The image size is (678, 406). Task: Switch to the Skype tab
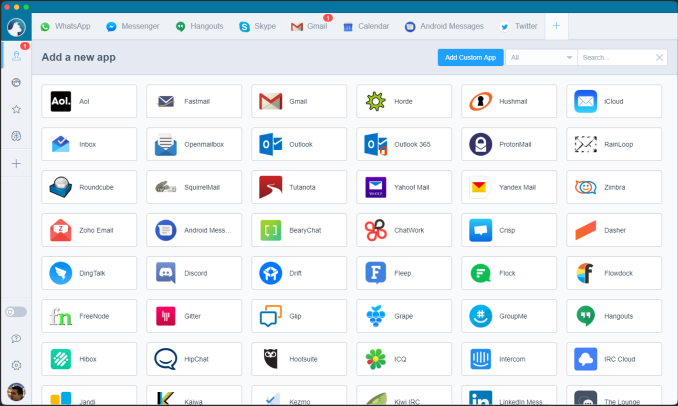point(257,26)
